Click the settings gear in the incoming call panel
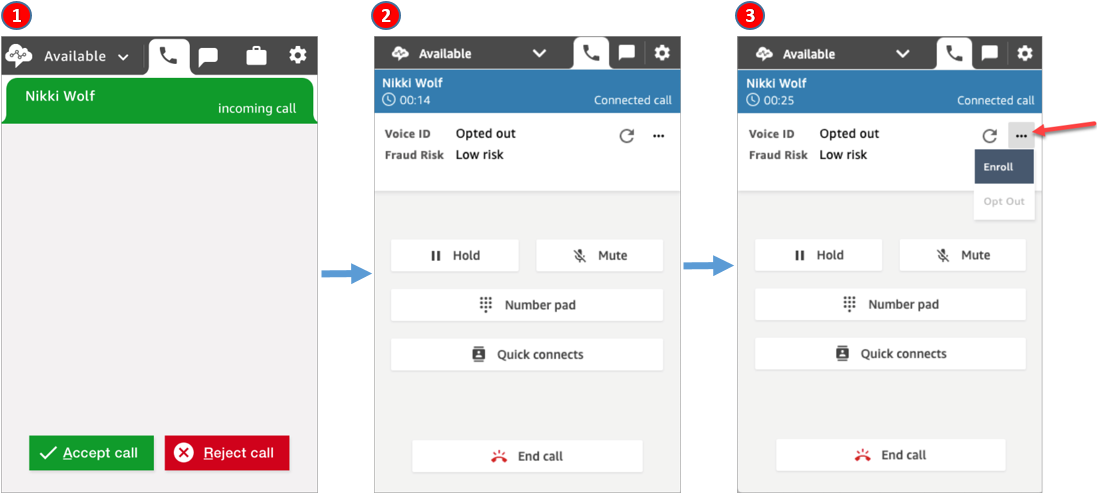 pos(298,56)
